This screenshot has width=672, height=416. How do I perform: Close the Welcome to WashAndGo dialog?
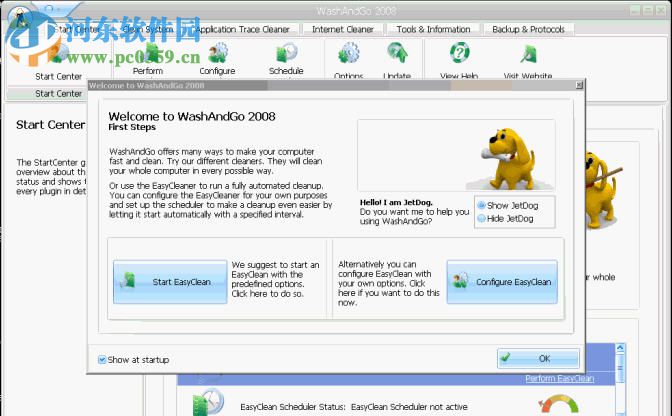pyautogui.click(x=579, y=85)
